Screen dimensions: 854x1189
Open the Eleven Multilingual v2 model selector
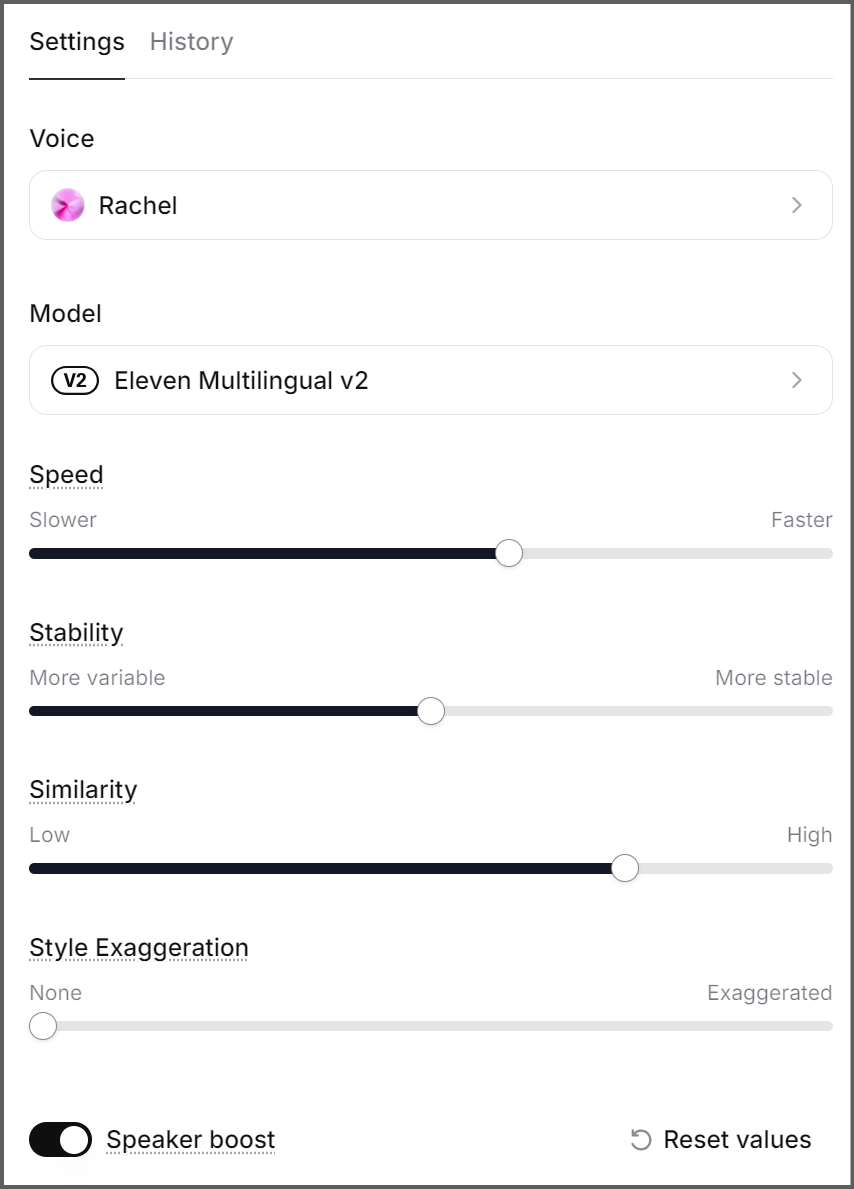point(431,380)
